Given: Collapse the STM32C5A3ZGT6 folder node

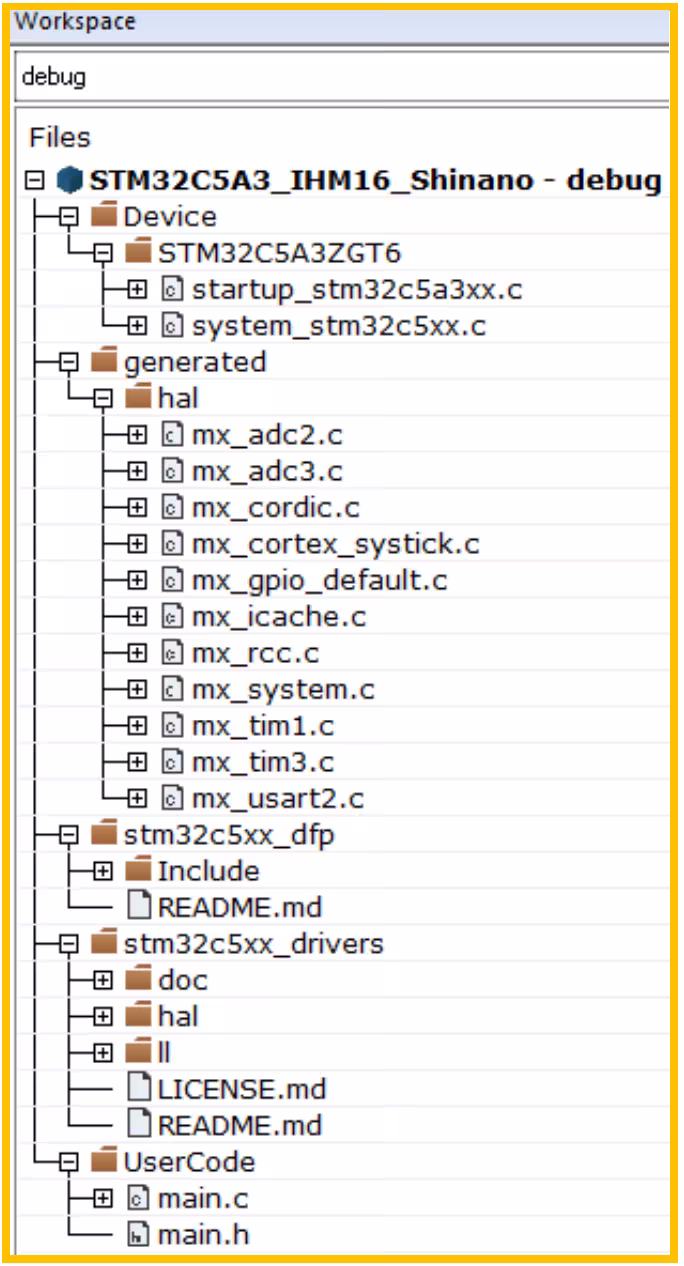Looking at the screenshot, I should [x=104, y=253].
